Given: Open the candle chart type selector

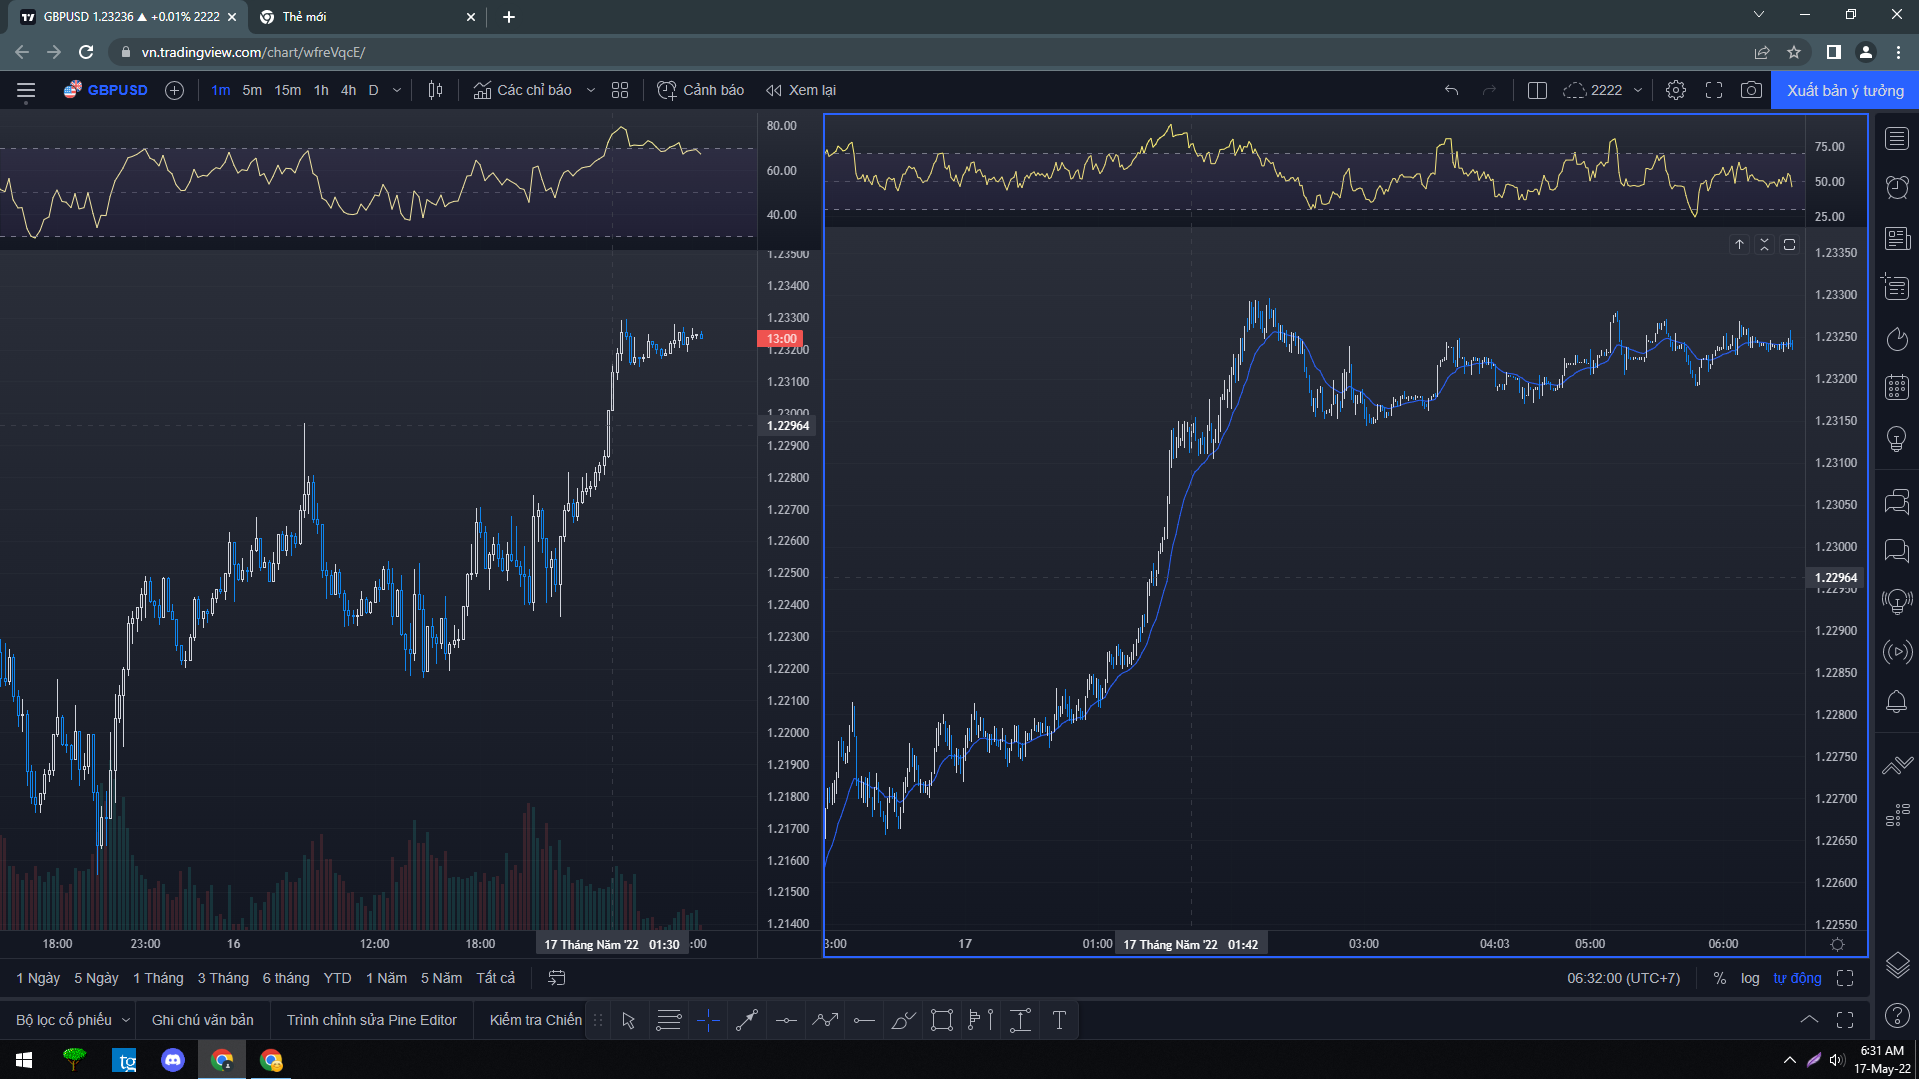Looking at the screenshot, I should click(x=435, y=90).
